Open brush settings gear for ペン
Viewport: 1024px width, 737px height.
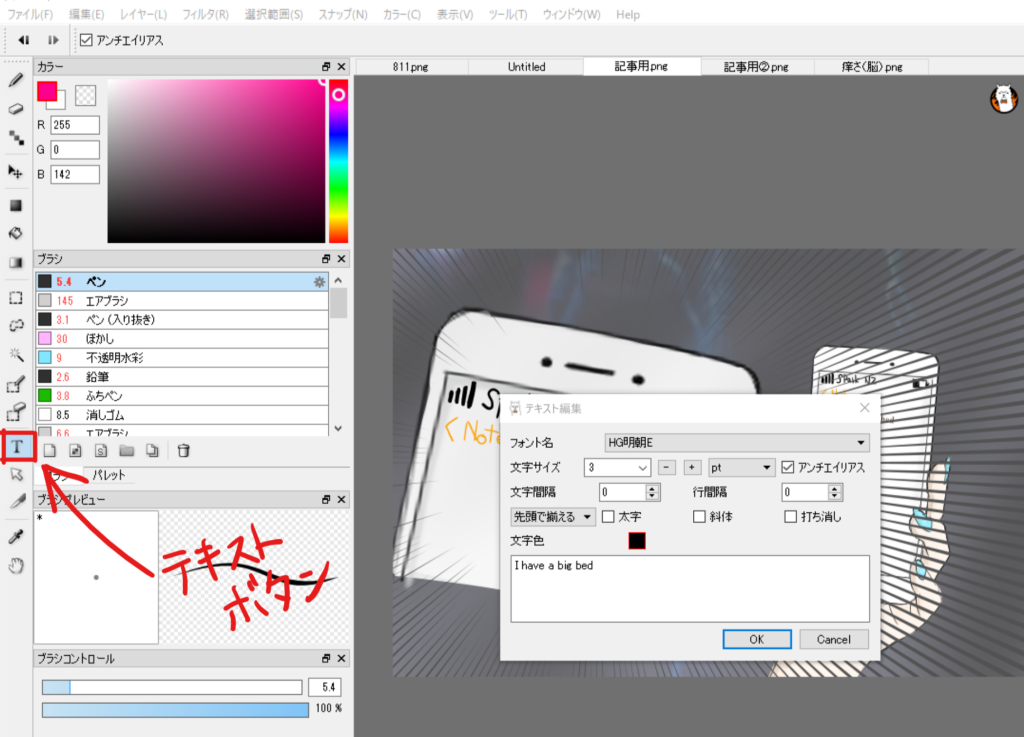[319, 282]
